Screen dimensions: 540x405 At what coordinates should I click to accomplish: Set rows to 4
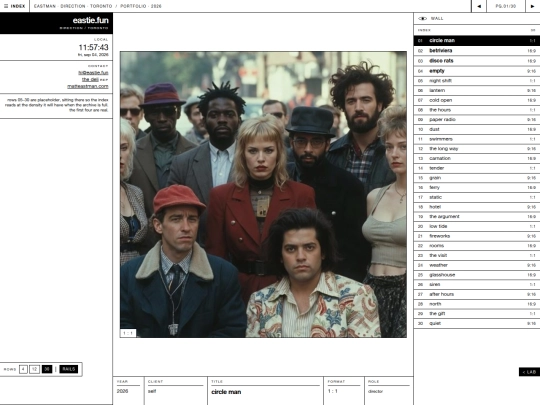23,369
